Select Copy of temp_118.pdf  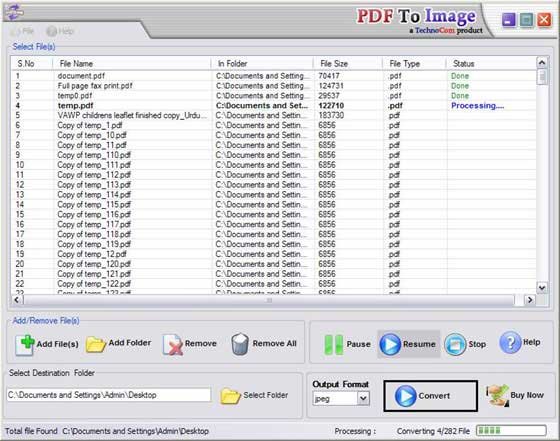(x=274, y=234)
